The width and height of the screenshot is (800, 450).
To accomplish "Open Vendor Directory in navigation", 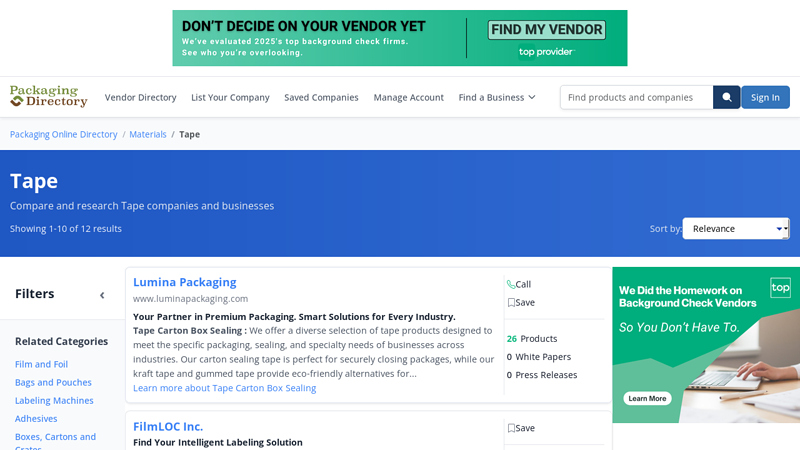I will tap(140, 97).
